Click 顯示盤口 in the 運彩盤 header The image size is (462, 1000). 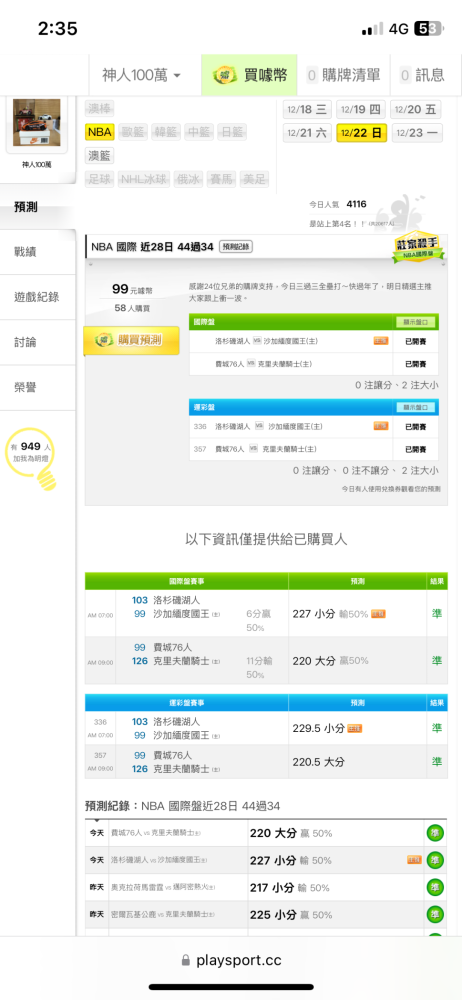tap(415, 407)
